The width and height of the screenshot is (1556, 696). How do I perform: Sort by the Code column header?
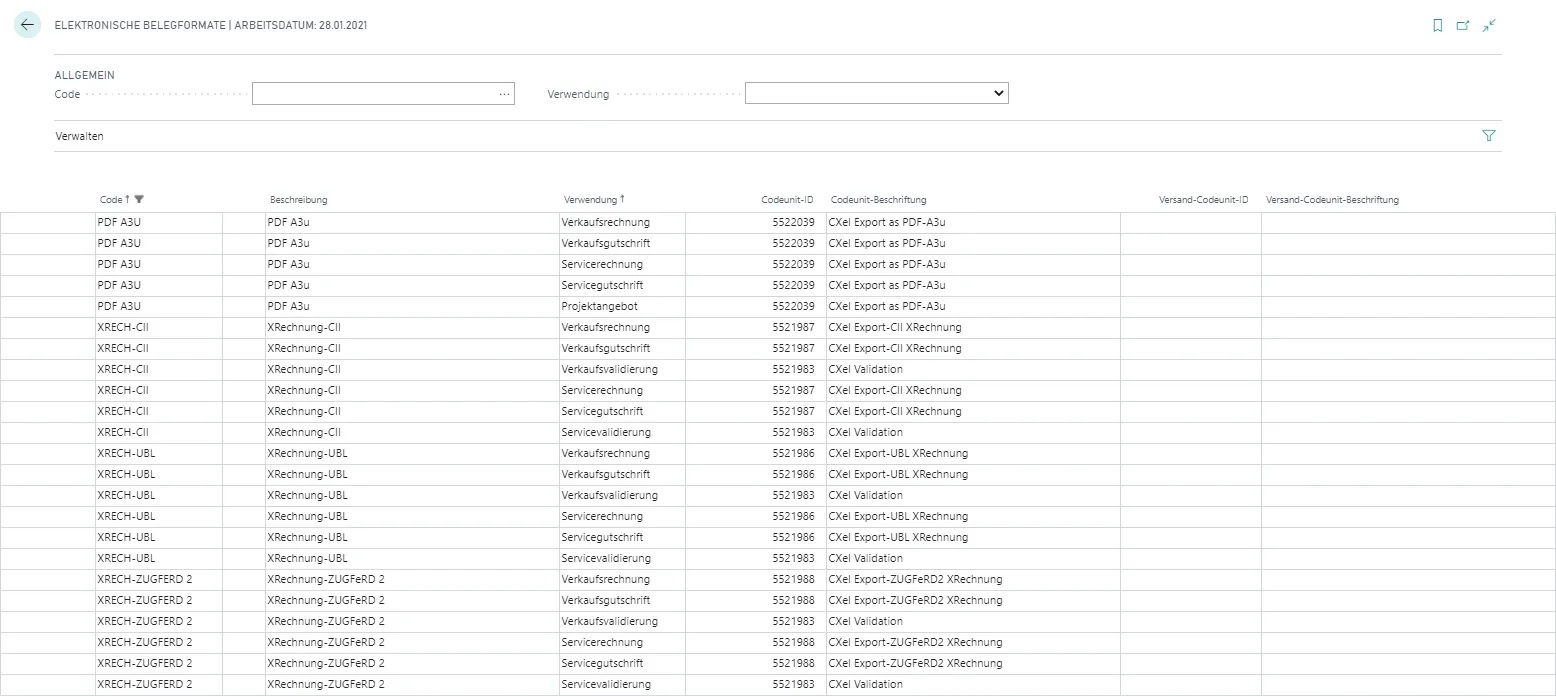click(x=110, y=200)
